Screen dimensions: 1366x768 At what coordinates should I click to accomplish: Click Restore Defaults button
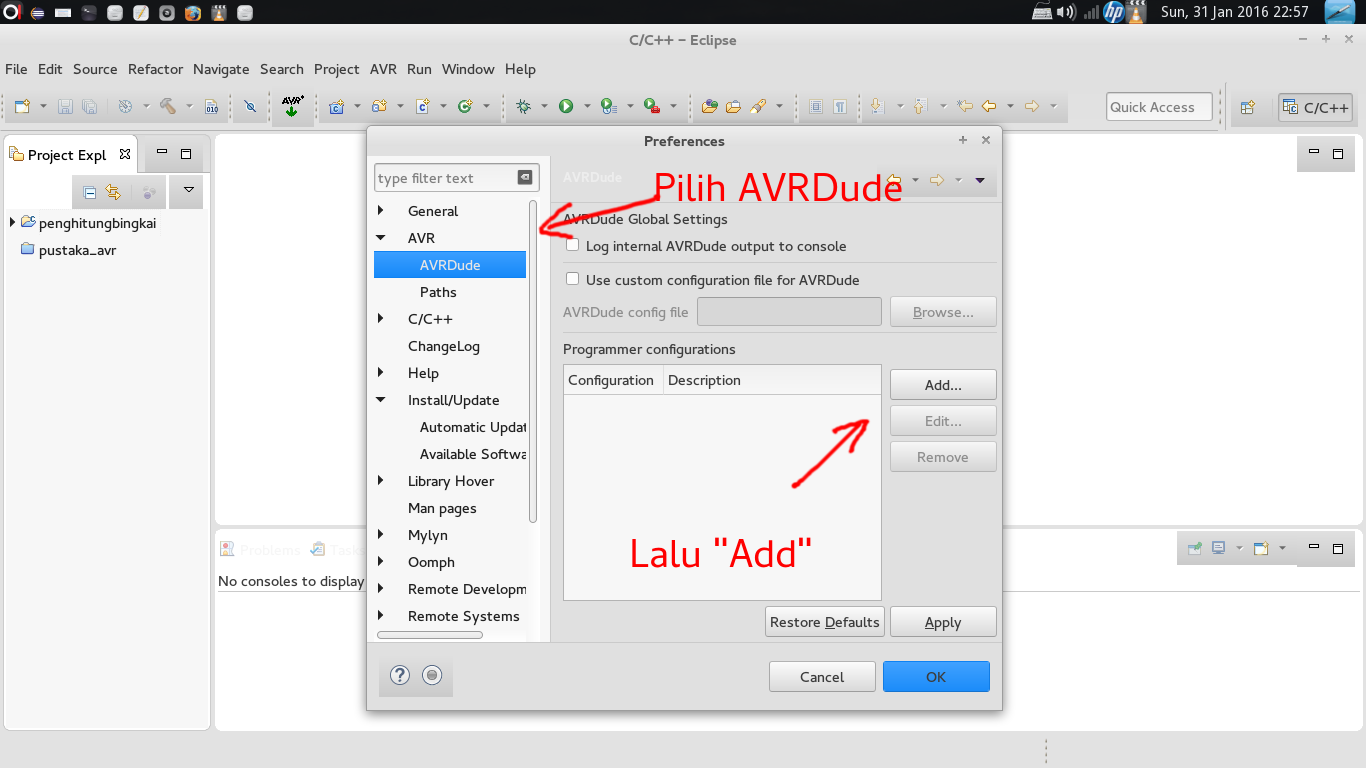(x=824, y=622)
